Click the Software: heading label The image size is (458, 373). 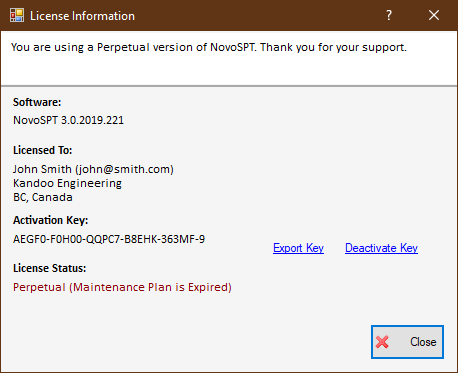tap(37, 102)
